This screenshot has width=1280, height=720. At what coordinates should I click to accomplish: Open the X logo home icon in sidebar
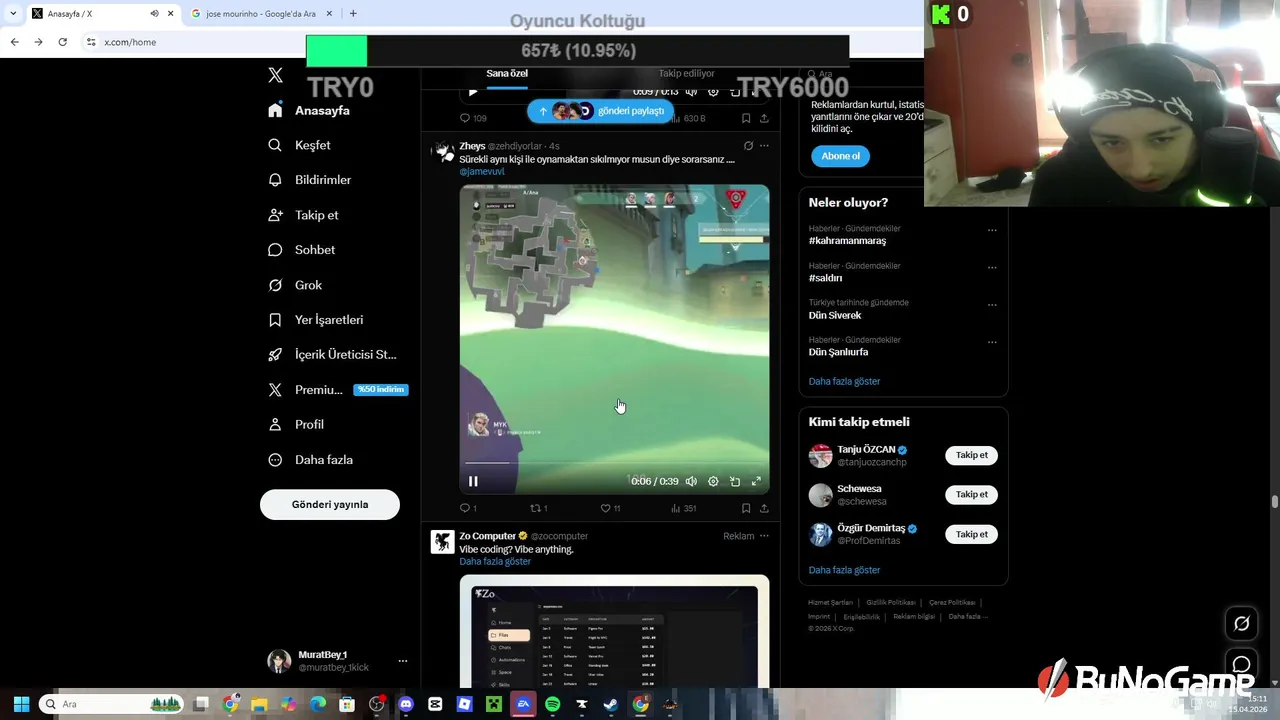(275, 75)
